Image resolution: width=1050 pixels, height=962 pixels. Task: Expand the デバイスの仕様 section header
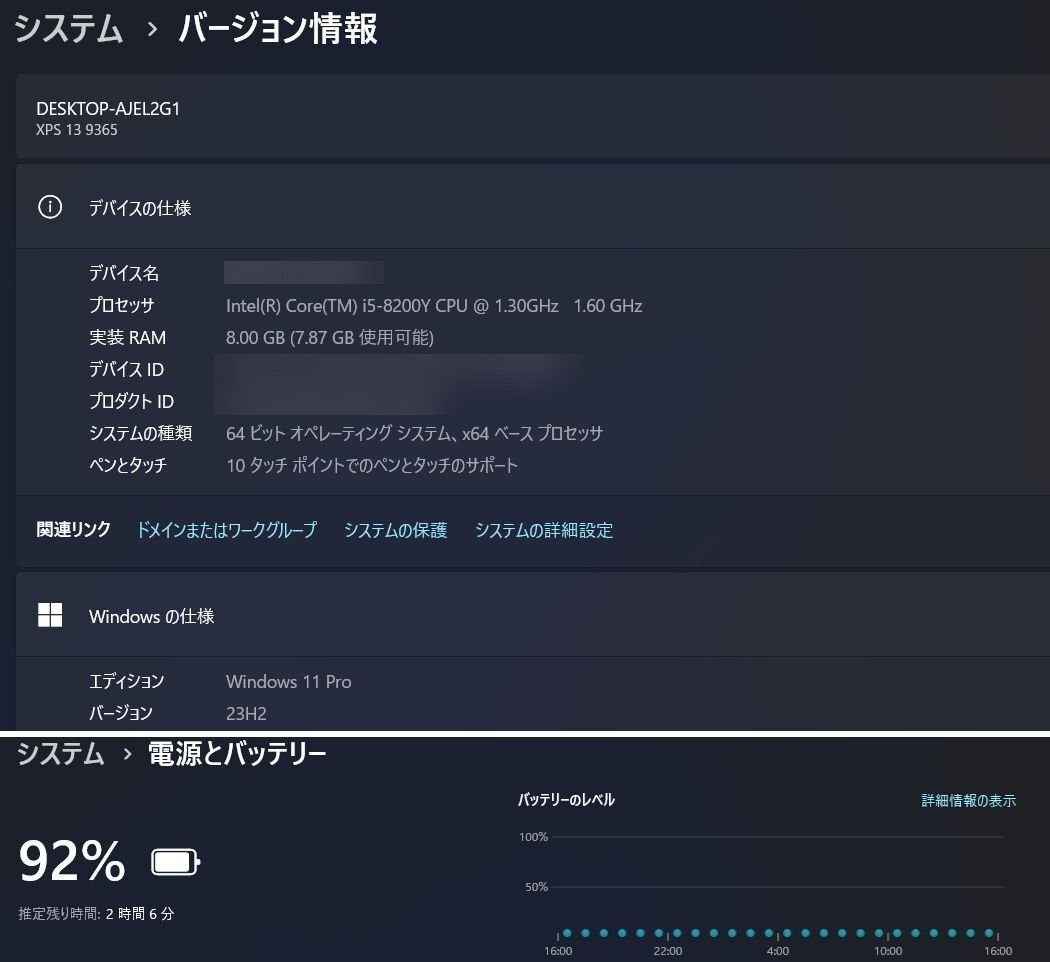533,207
